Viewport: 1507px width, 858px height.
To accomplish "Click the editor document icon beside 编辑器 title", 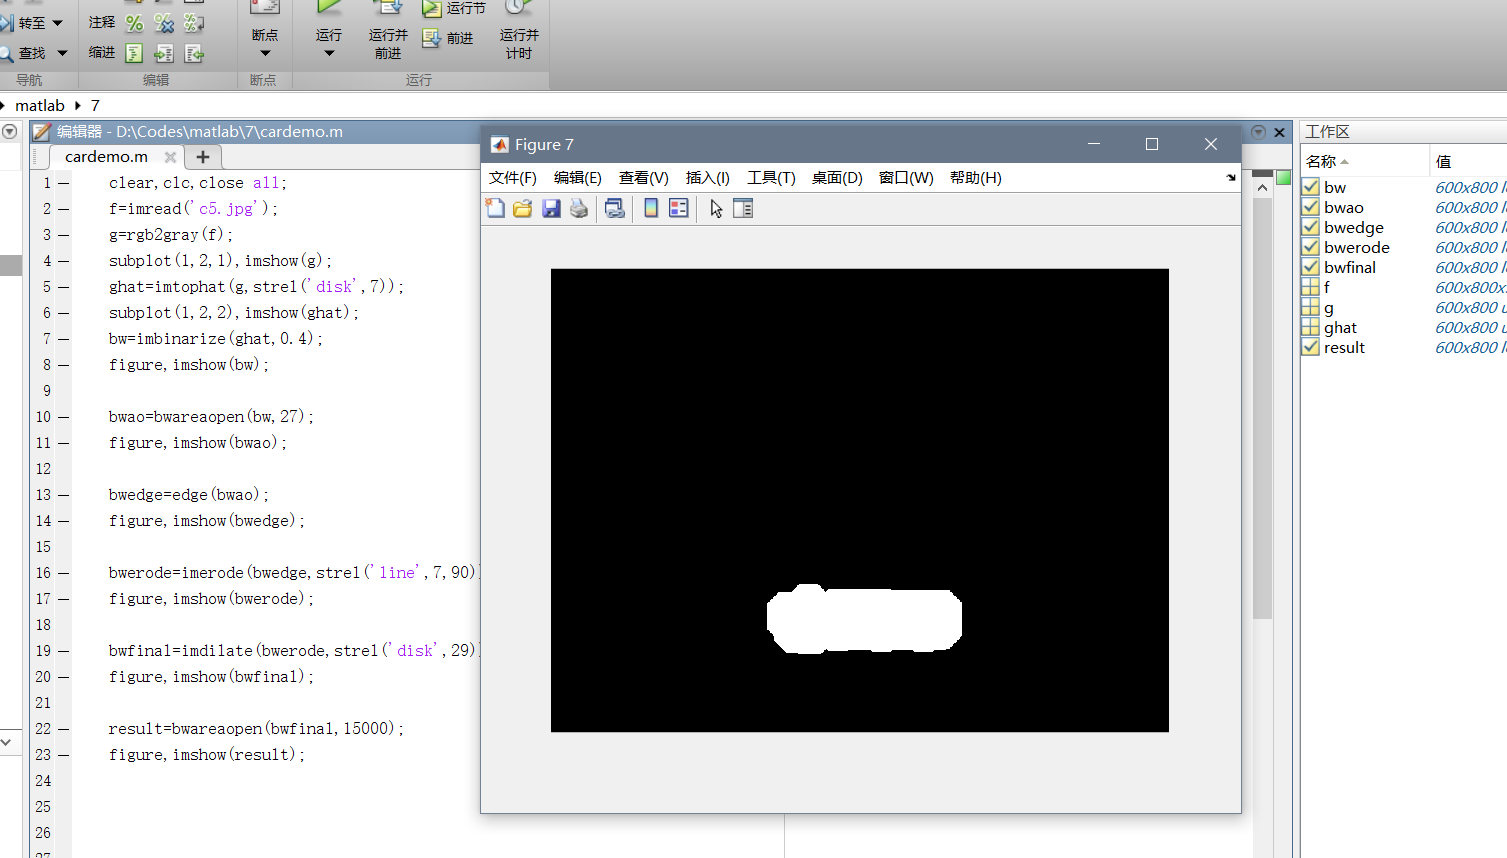I will point(42,131).
